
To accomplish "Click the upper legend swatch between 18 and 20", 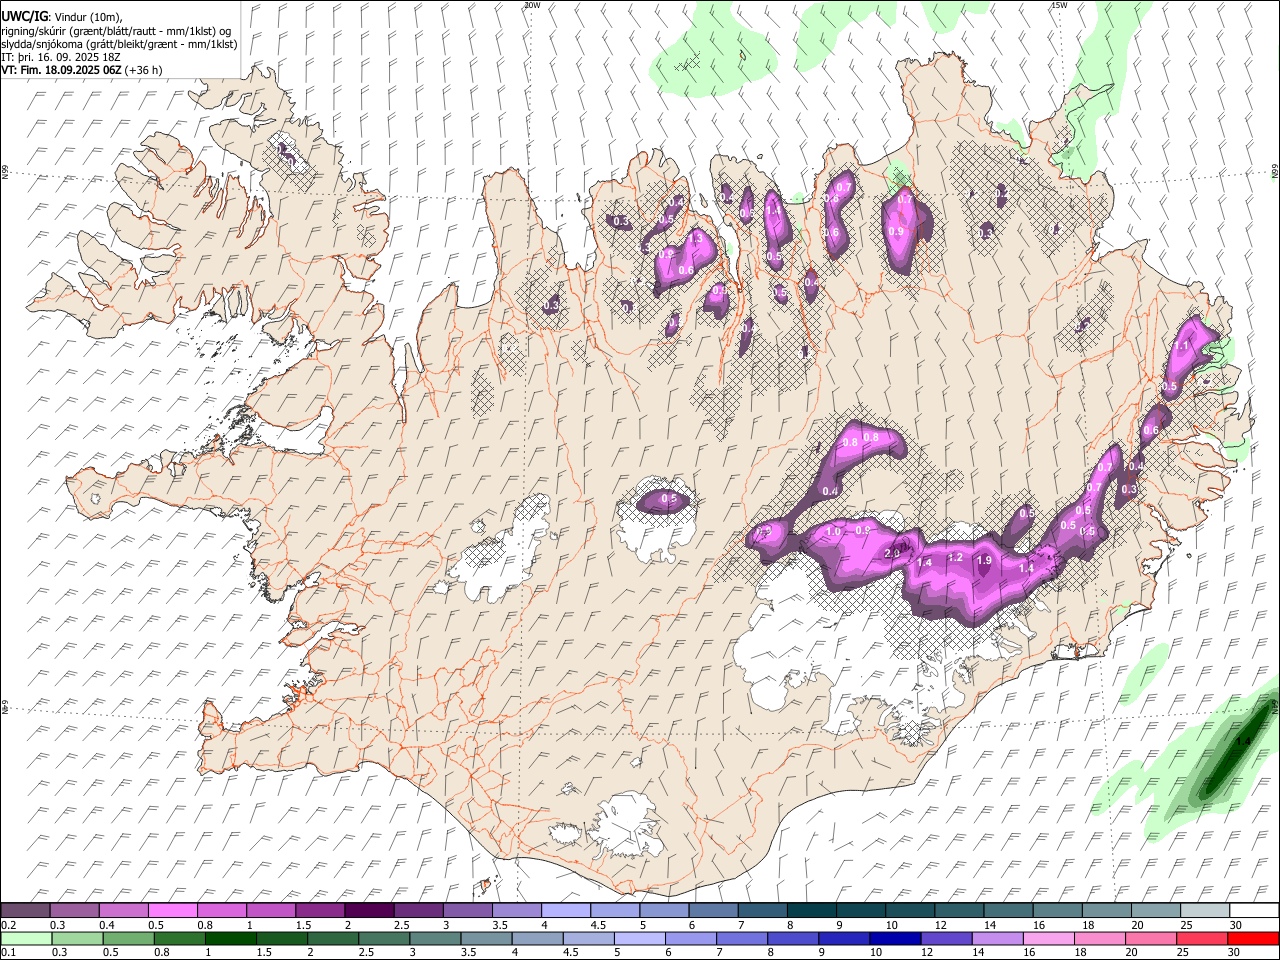I will pos(1108,911).
